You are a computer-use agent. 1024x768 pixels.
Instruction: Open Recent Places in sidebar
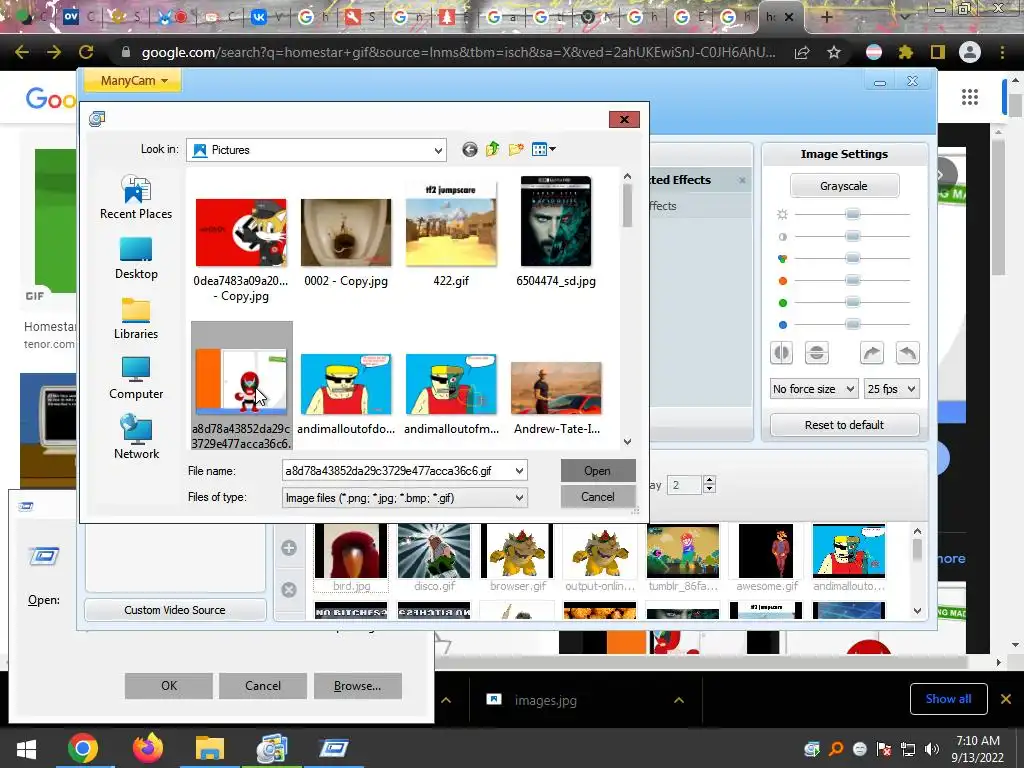(136, 197)
